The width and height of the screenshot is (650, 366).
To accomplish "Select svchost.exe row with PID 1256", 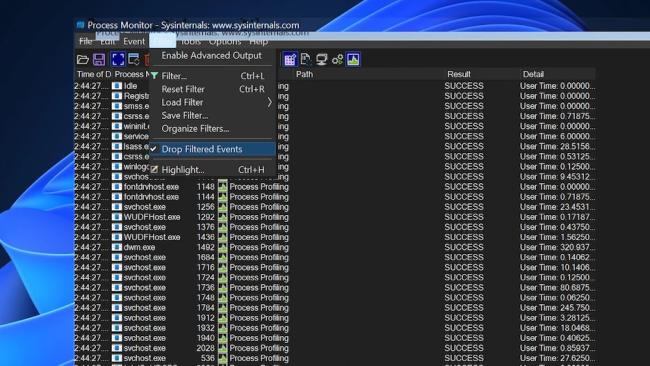I will pos(335,207).
